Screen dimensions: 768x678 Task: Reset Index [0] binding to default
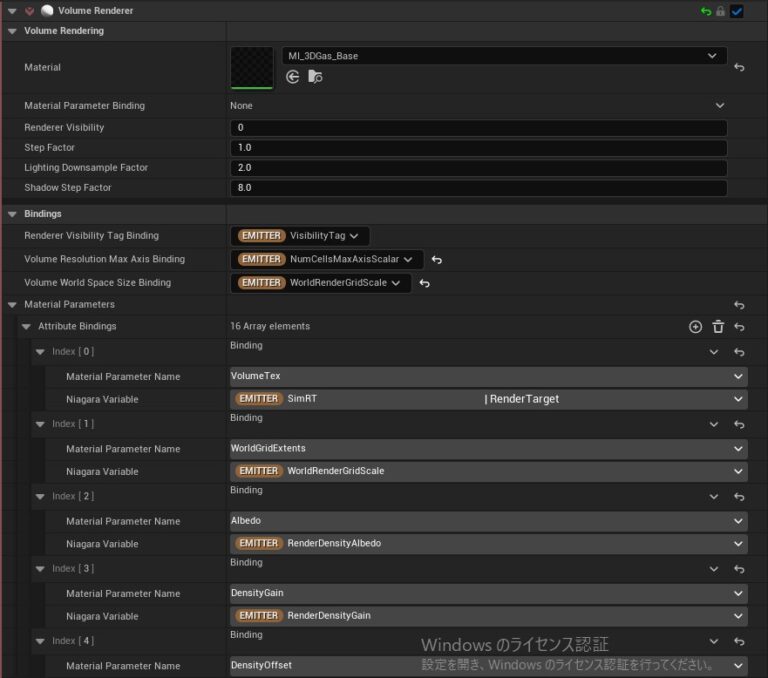(739, 352)
